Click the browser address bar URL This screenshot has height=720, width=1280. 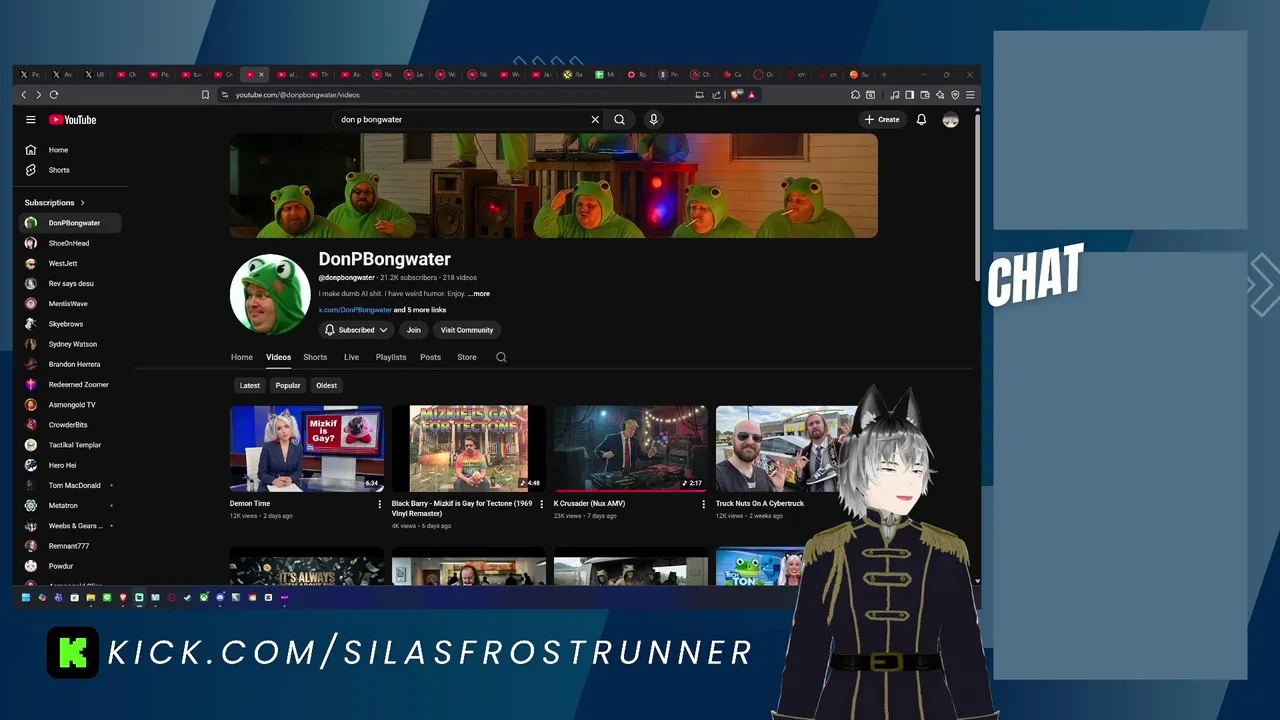pyautogui.click(x=297, y=95)
